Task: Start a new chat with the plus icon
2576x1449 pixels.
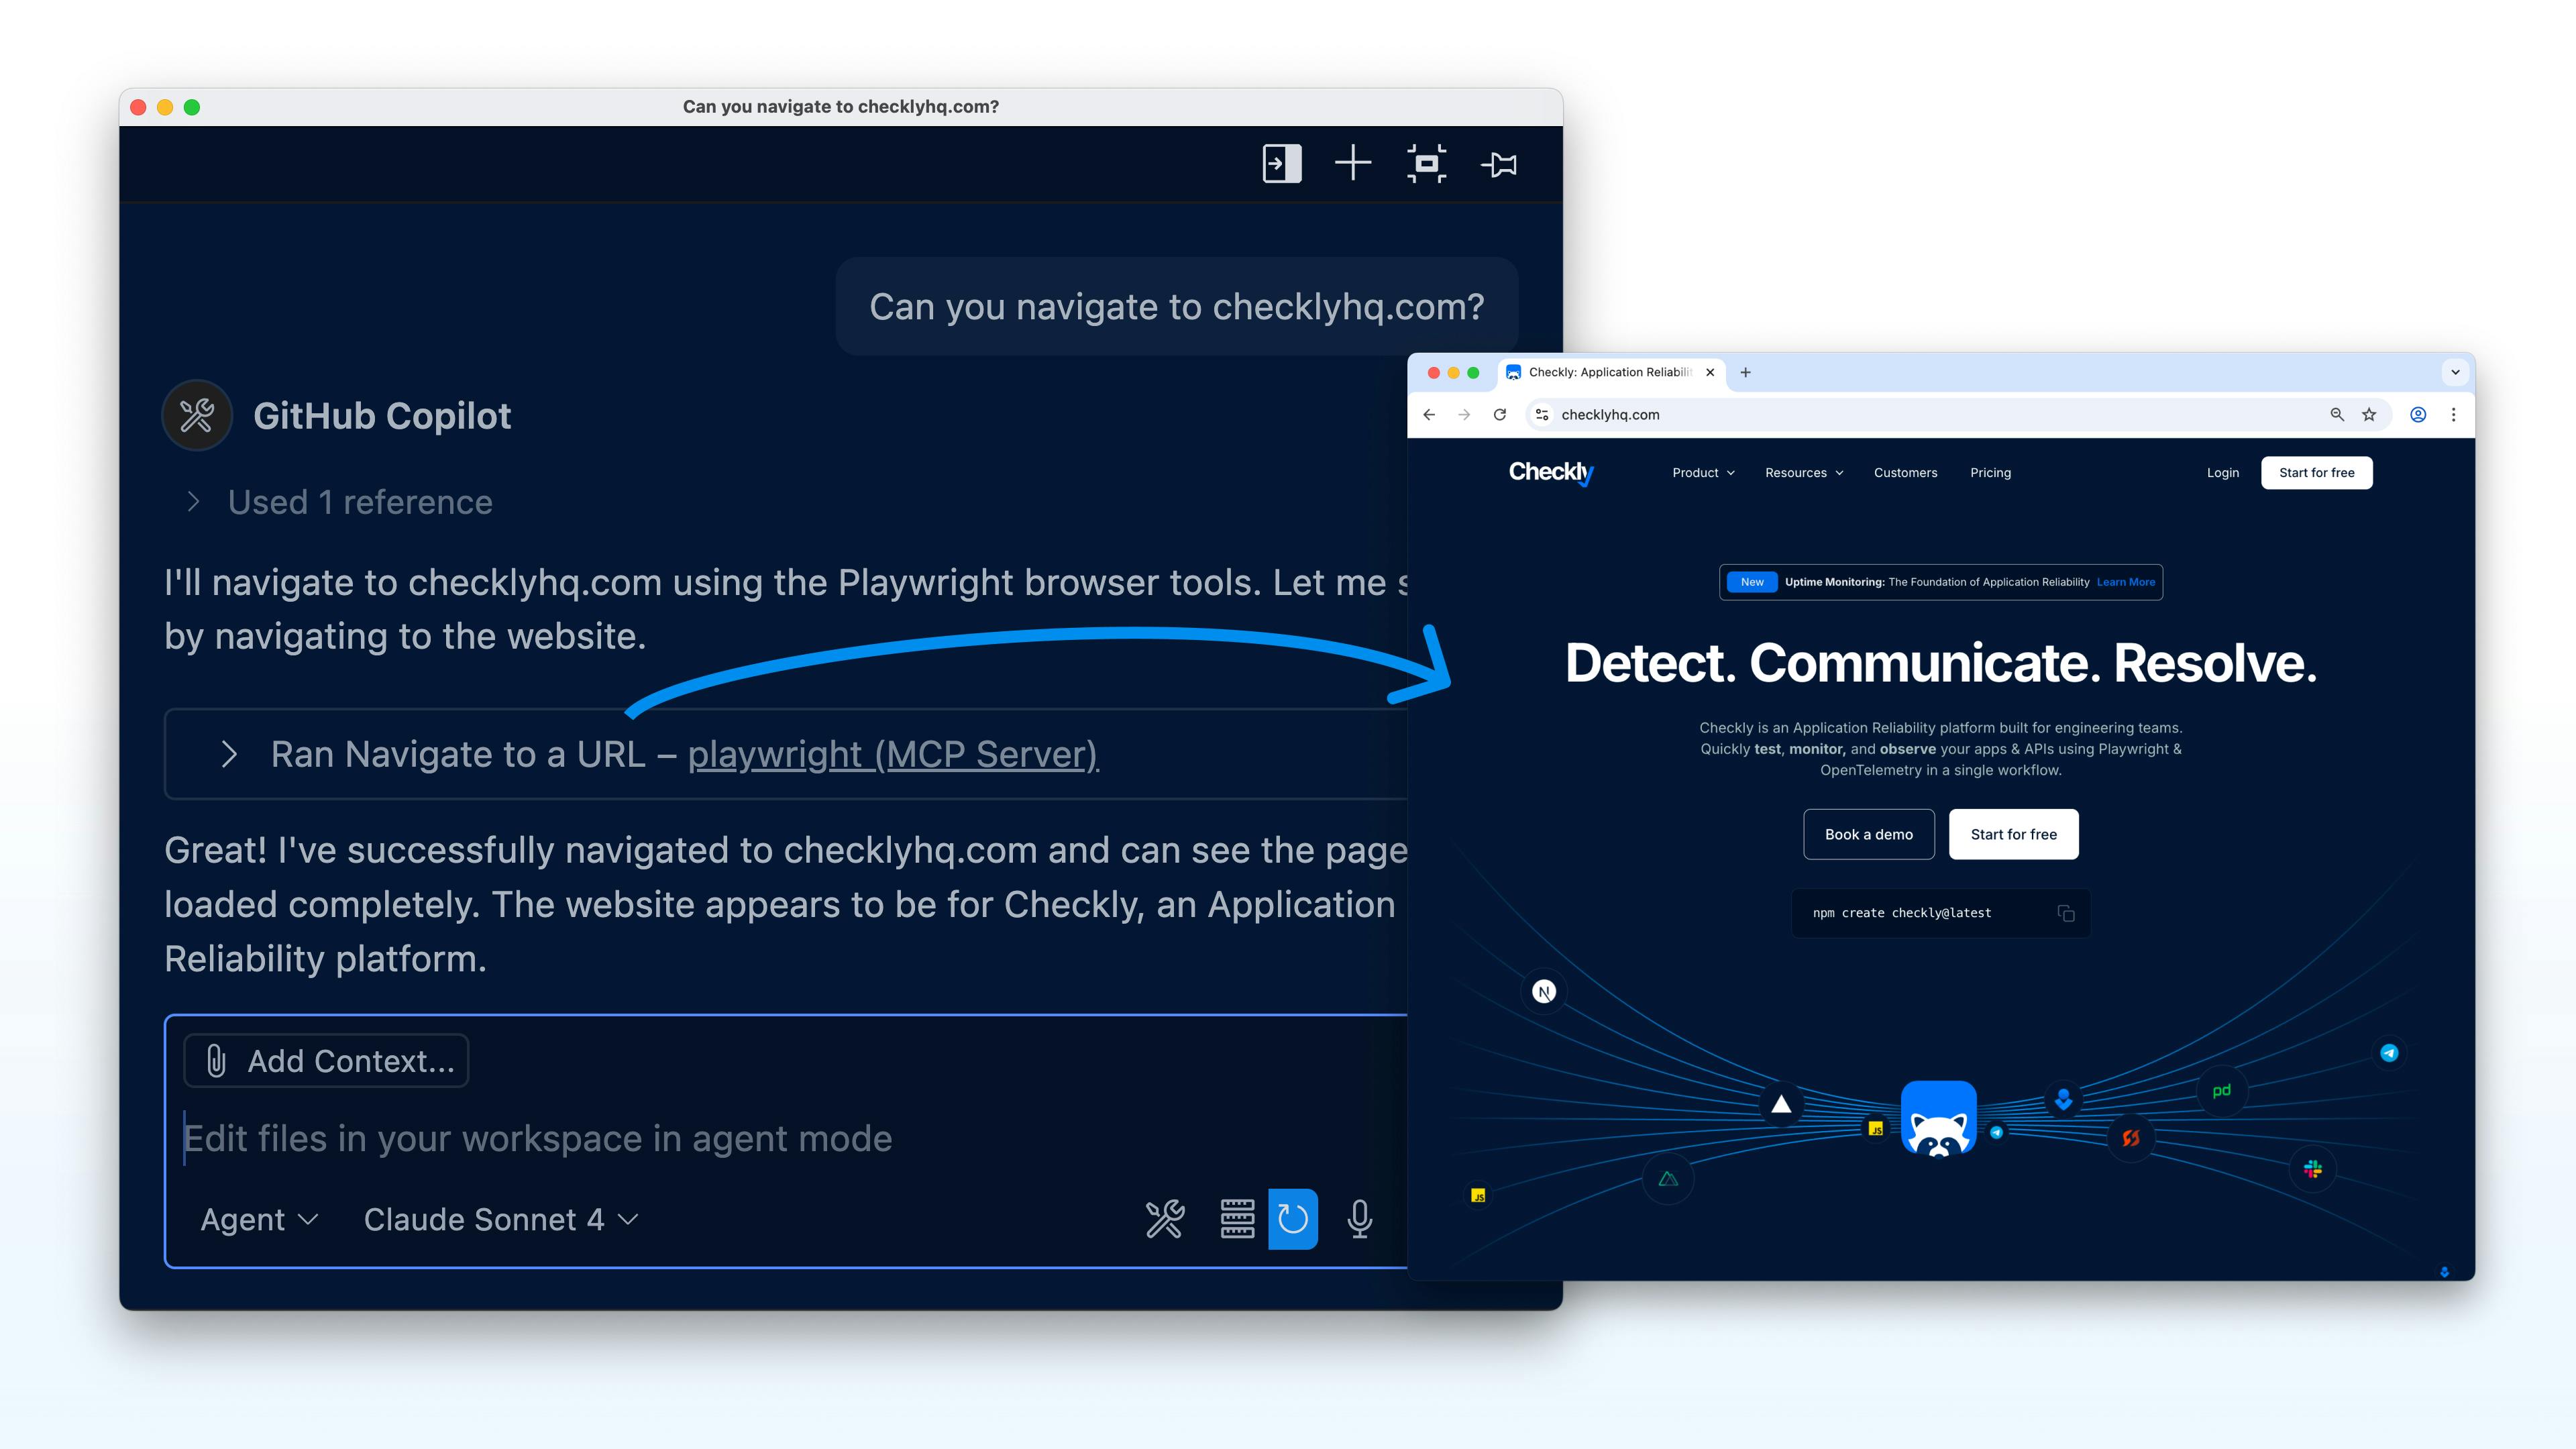Action: (x=1353, y=163)
